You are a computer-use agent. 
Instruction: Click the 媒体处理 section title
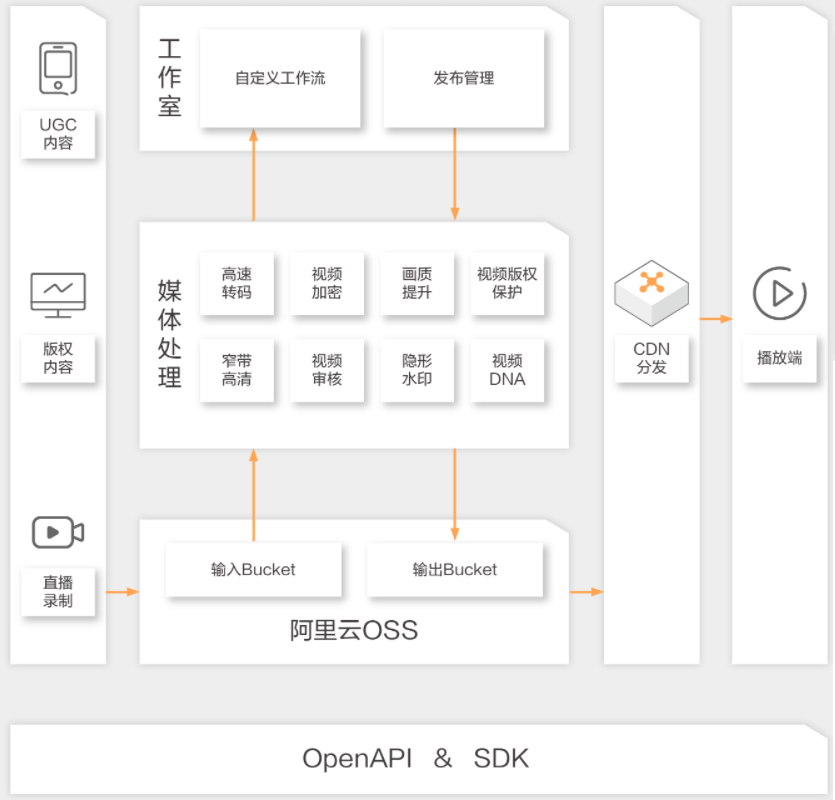point(170,334)
